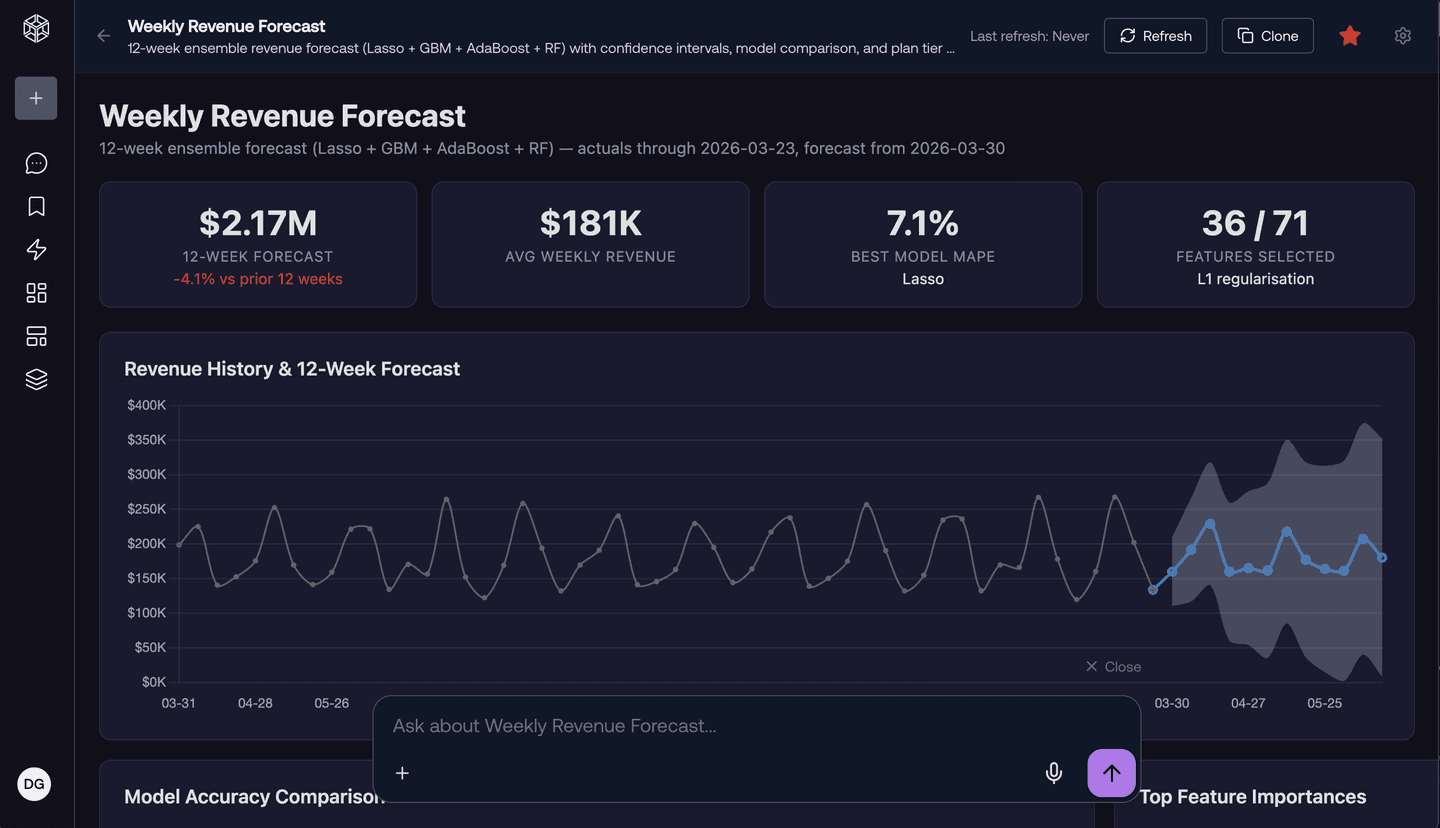The height and width of the screenshot is (828, 1440).
Task: Clone the current dashboard
Action: coord(1267,35)
